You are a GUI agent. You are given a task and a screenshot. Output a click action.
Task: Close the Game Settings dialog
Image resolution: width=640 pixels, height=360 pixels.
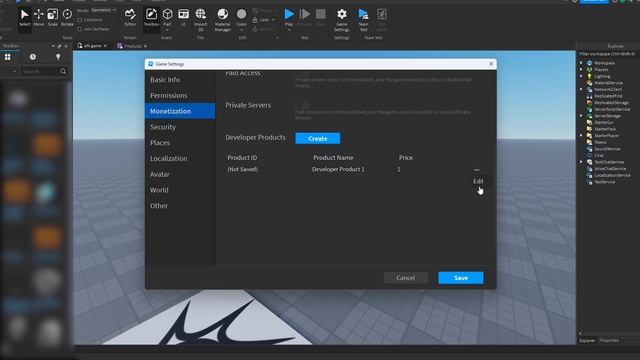tap(491, 64)
